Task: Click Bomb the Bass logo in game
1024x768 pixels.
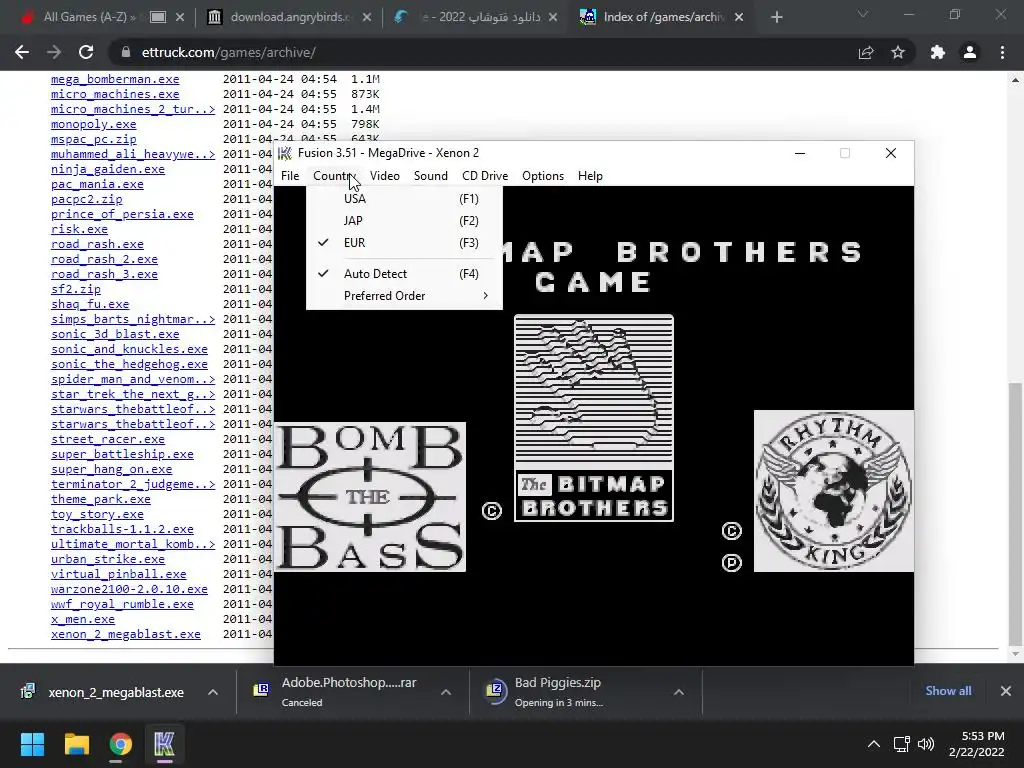Action: [x=370, y=497]
